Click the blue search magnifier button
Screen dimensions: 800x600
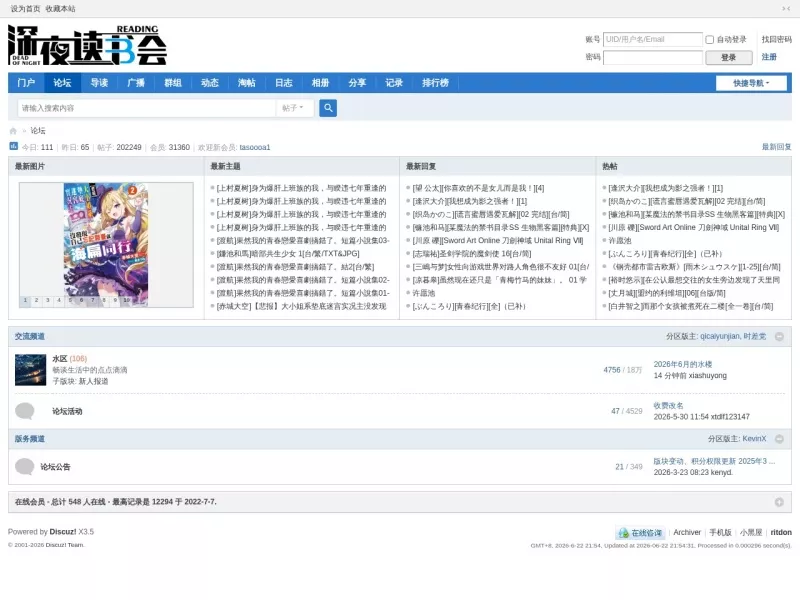click(x=328, y=108)
